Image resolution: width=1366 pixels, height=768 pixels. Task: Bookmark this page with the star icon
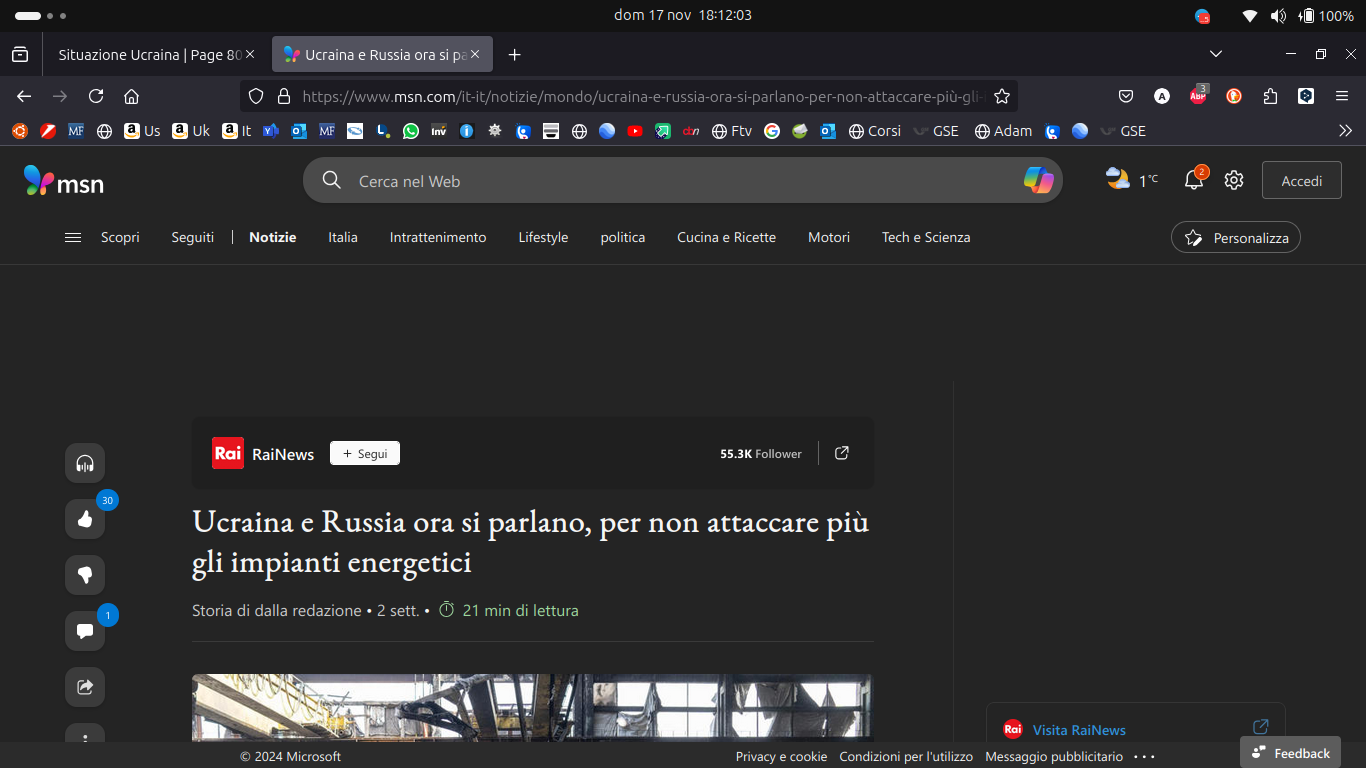click(x=1002, y=96)
